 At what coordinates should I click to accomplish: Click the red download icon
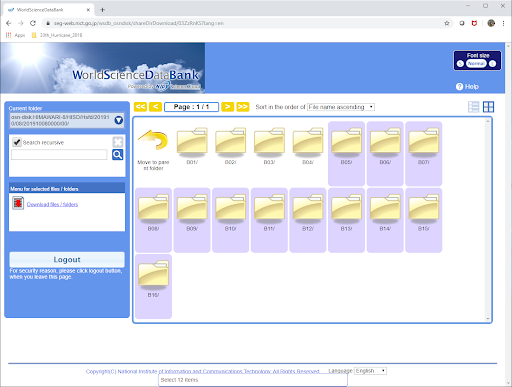click(18, 203)
